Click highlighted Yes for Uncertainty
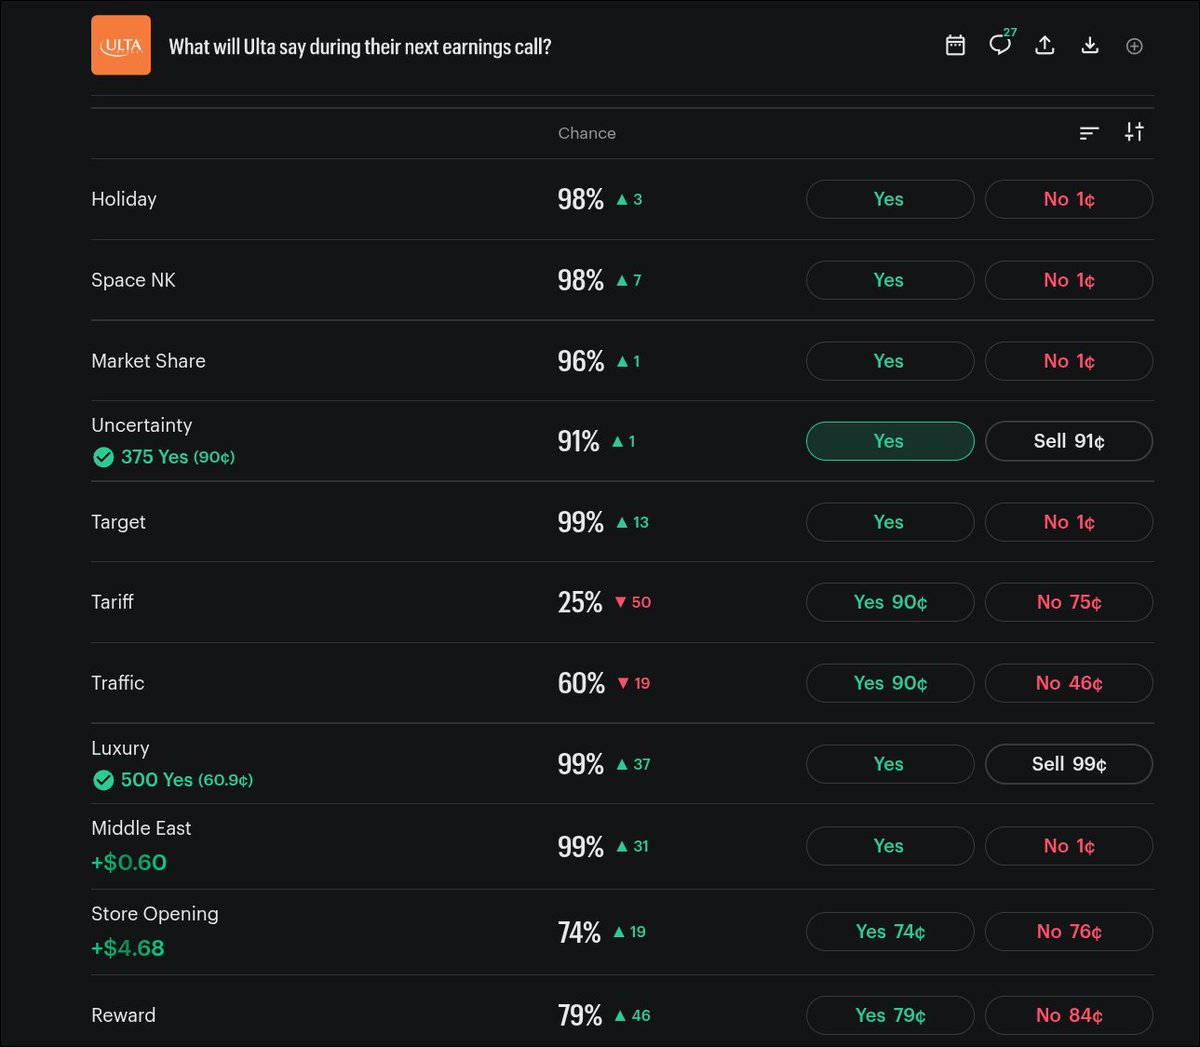Screen dimensions: 1200x1047 [890, 441]
